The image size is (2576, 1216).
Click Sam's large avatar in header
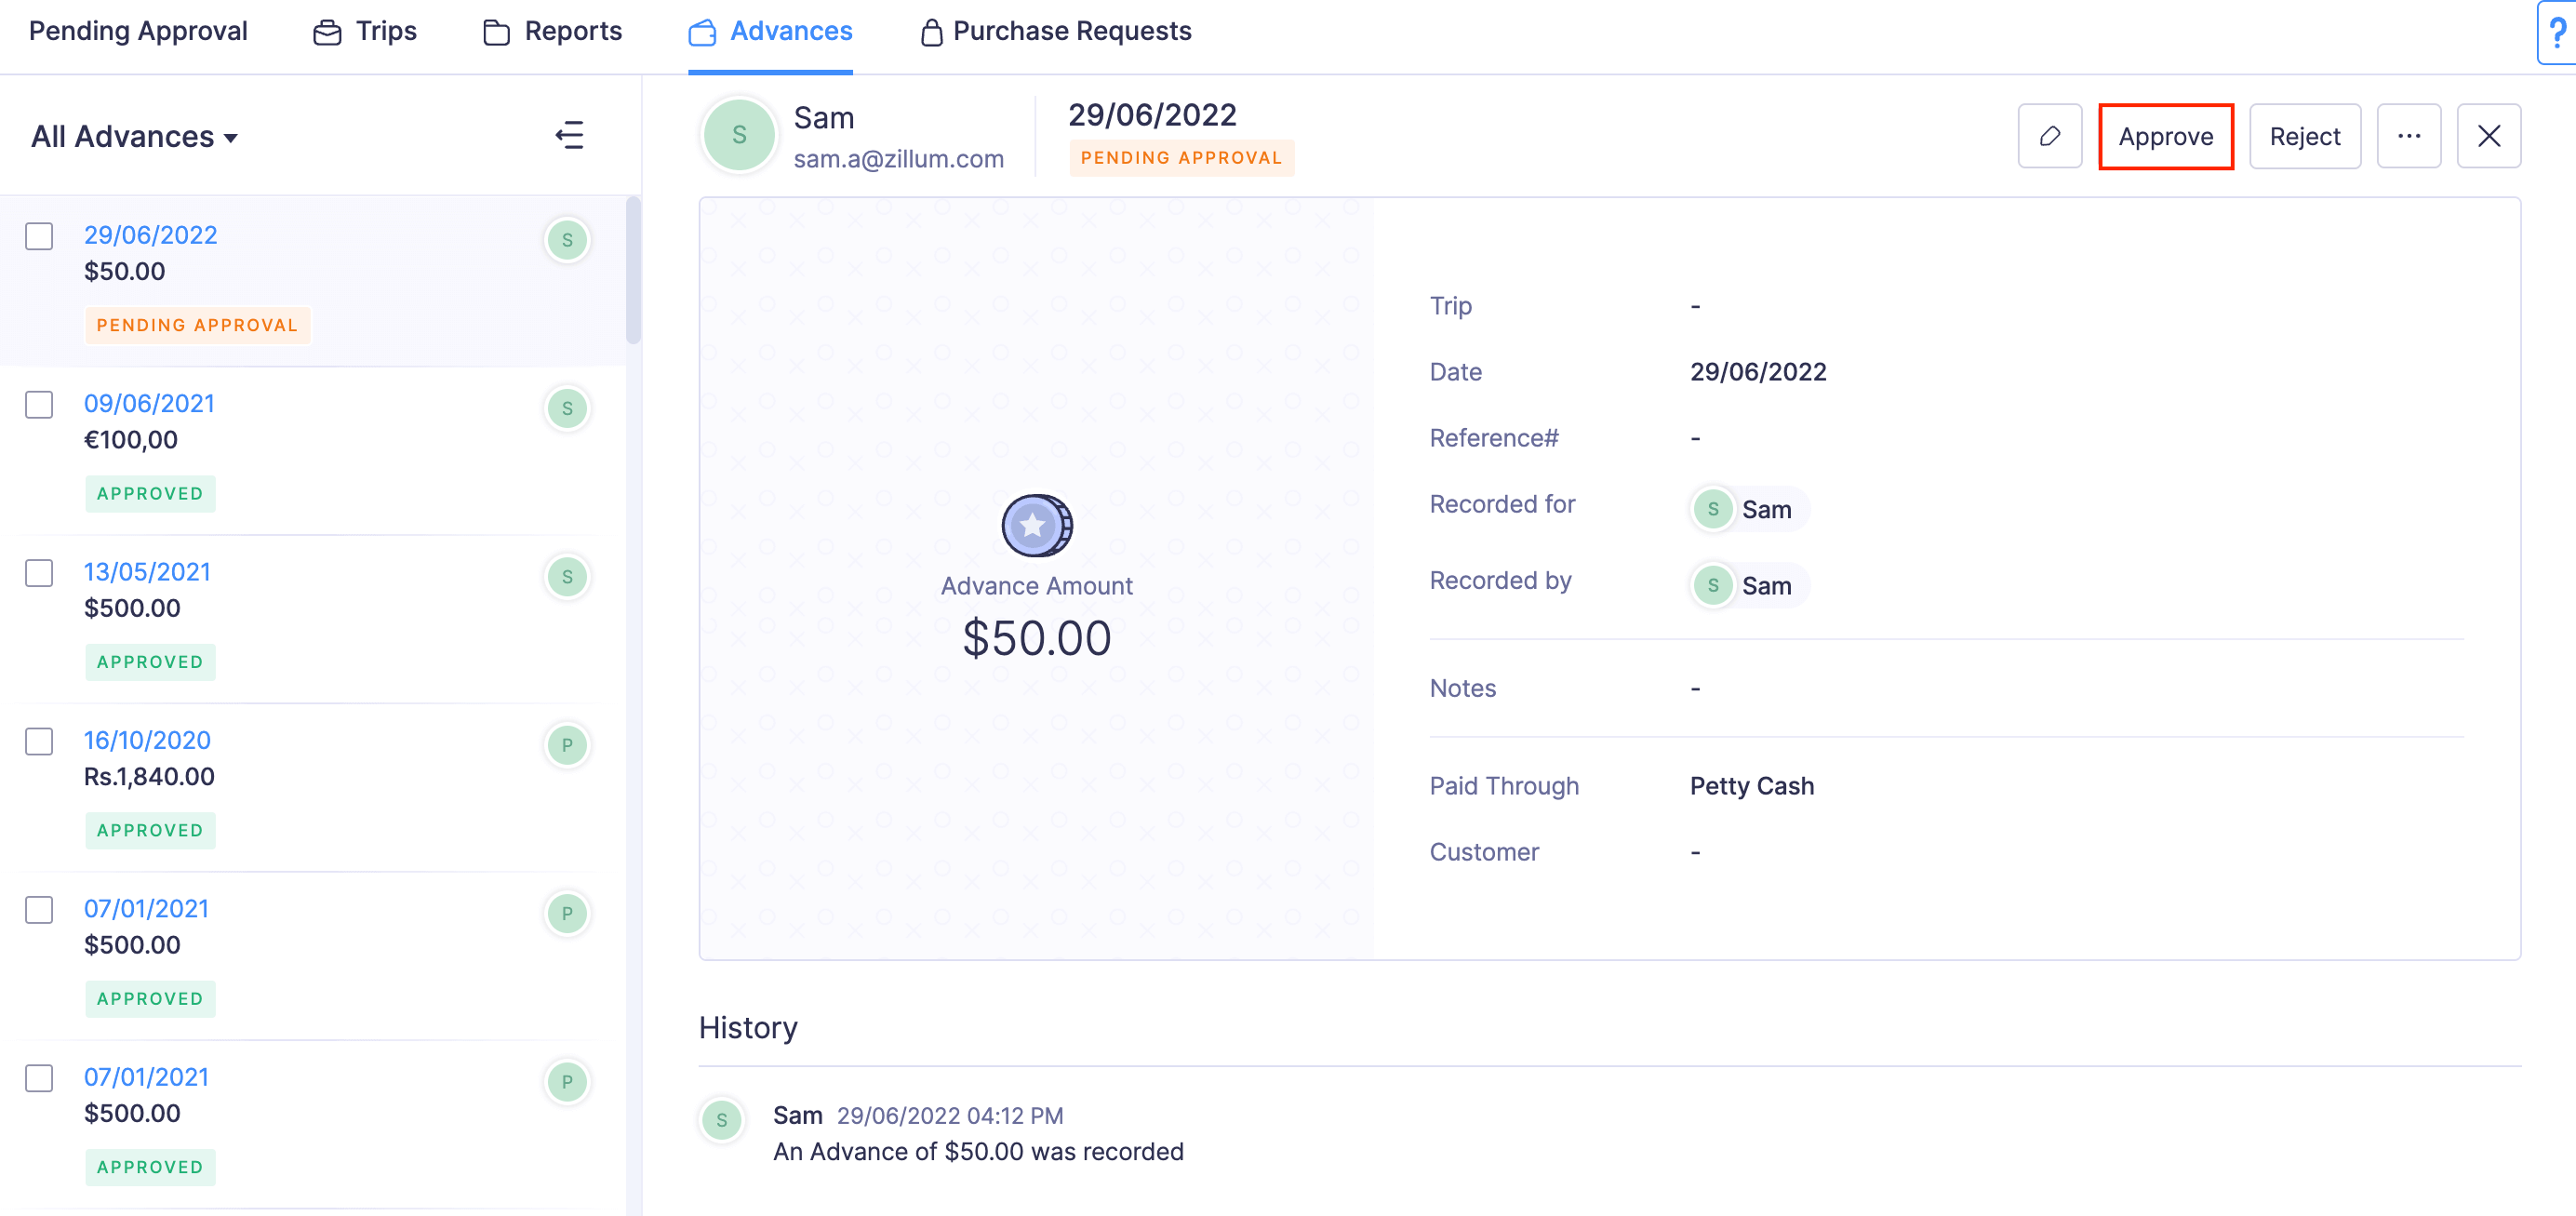(x=739, y=135)
